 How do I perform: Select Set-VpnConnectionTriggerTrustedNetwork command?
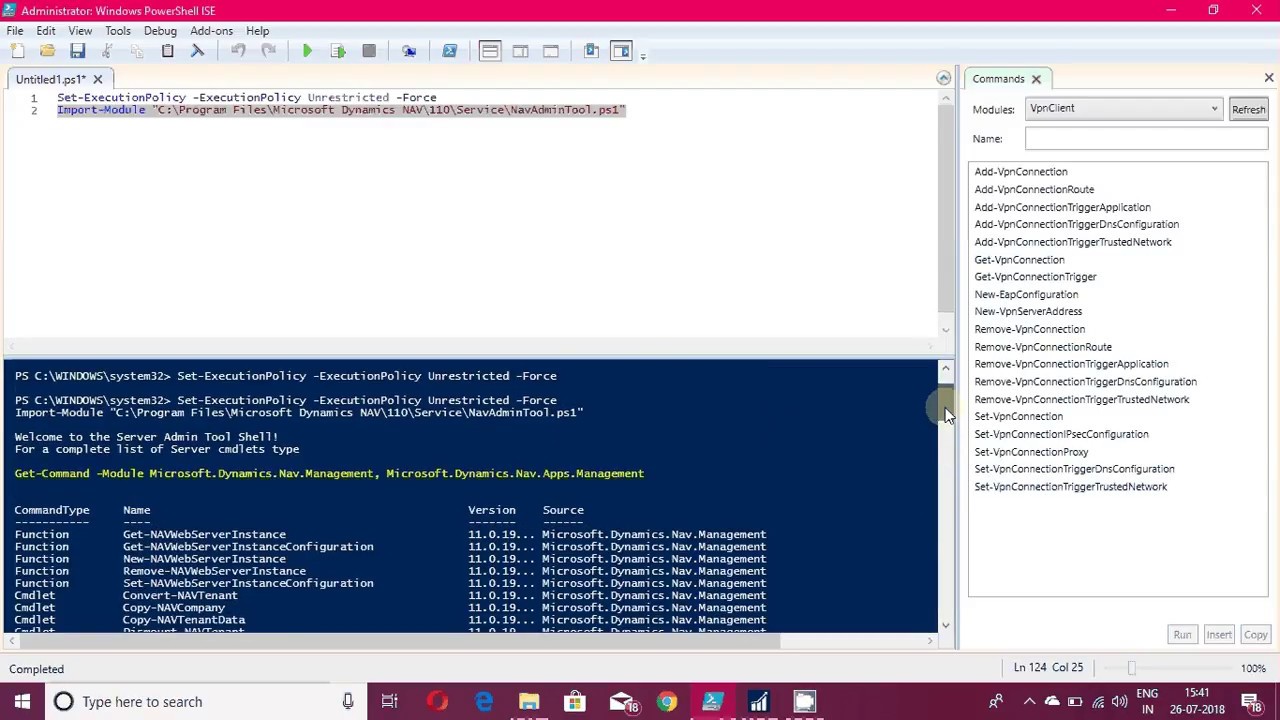pos(1070,487)
